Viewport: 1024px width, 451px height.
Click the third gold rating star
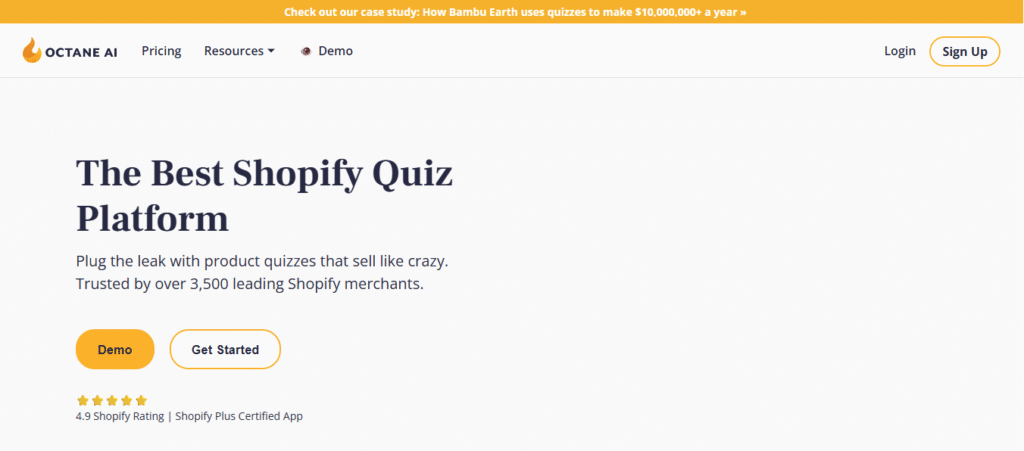point(112,401)
